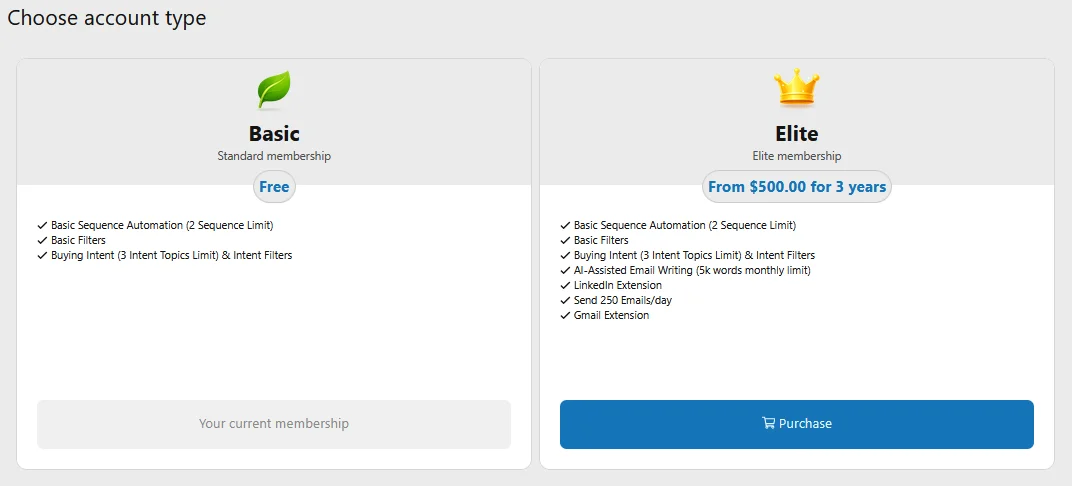Click Basic plan's Buying Intent feature text
Image resolution: width=1072 pixels, height=486 pixels.
click(x=171, y=256)
